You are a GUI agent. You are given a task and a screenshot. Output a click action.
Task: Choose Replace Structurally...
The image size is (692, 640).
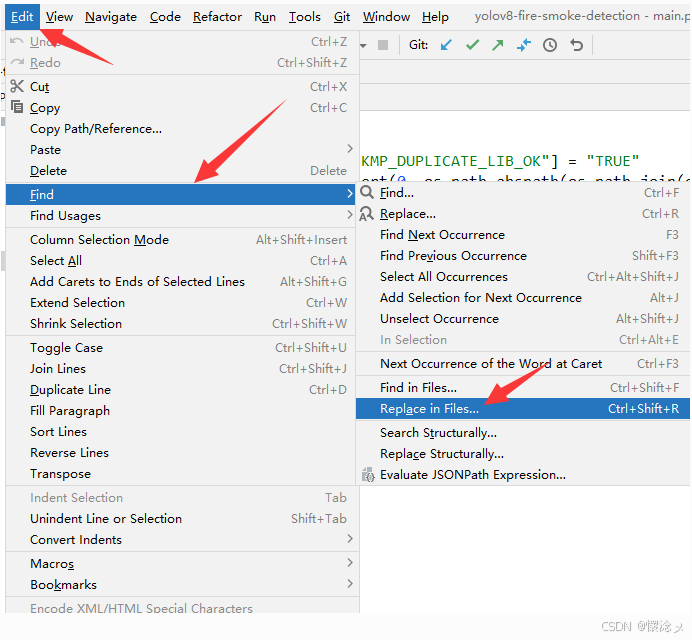coord(523,454)
